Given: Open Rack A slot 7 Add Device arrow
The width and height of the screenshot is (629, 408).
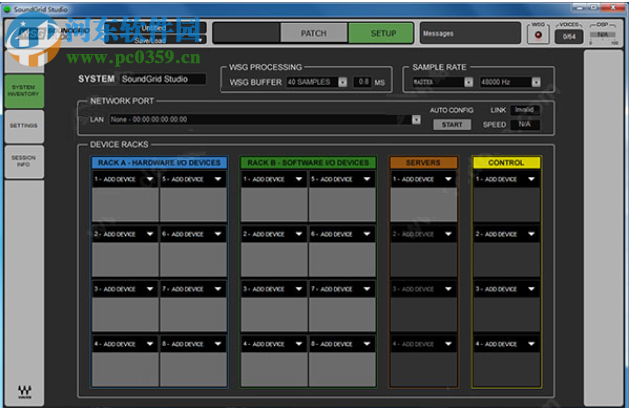Looking at the screenshot, I should point(218,289).
